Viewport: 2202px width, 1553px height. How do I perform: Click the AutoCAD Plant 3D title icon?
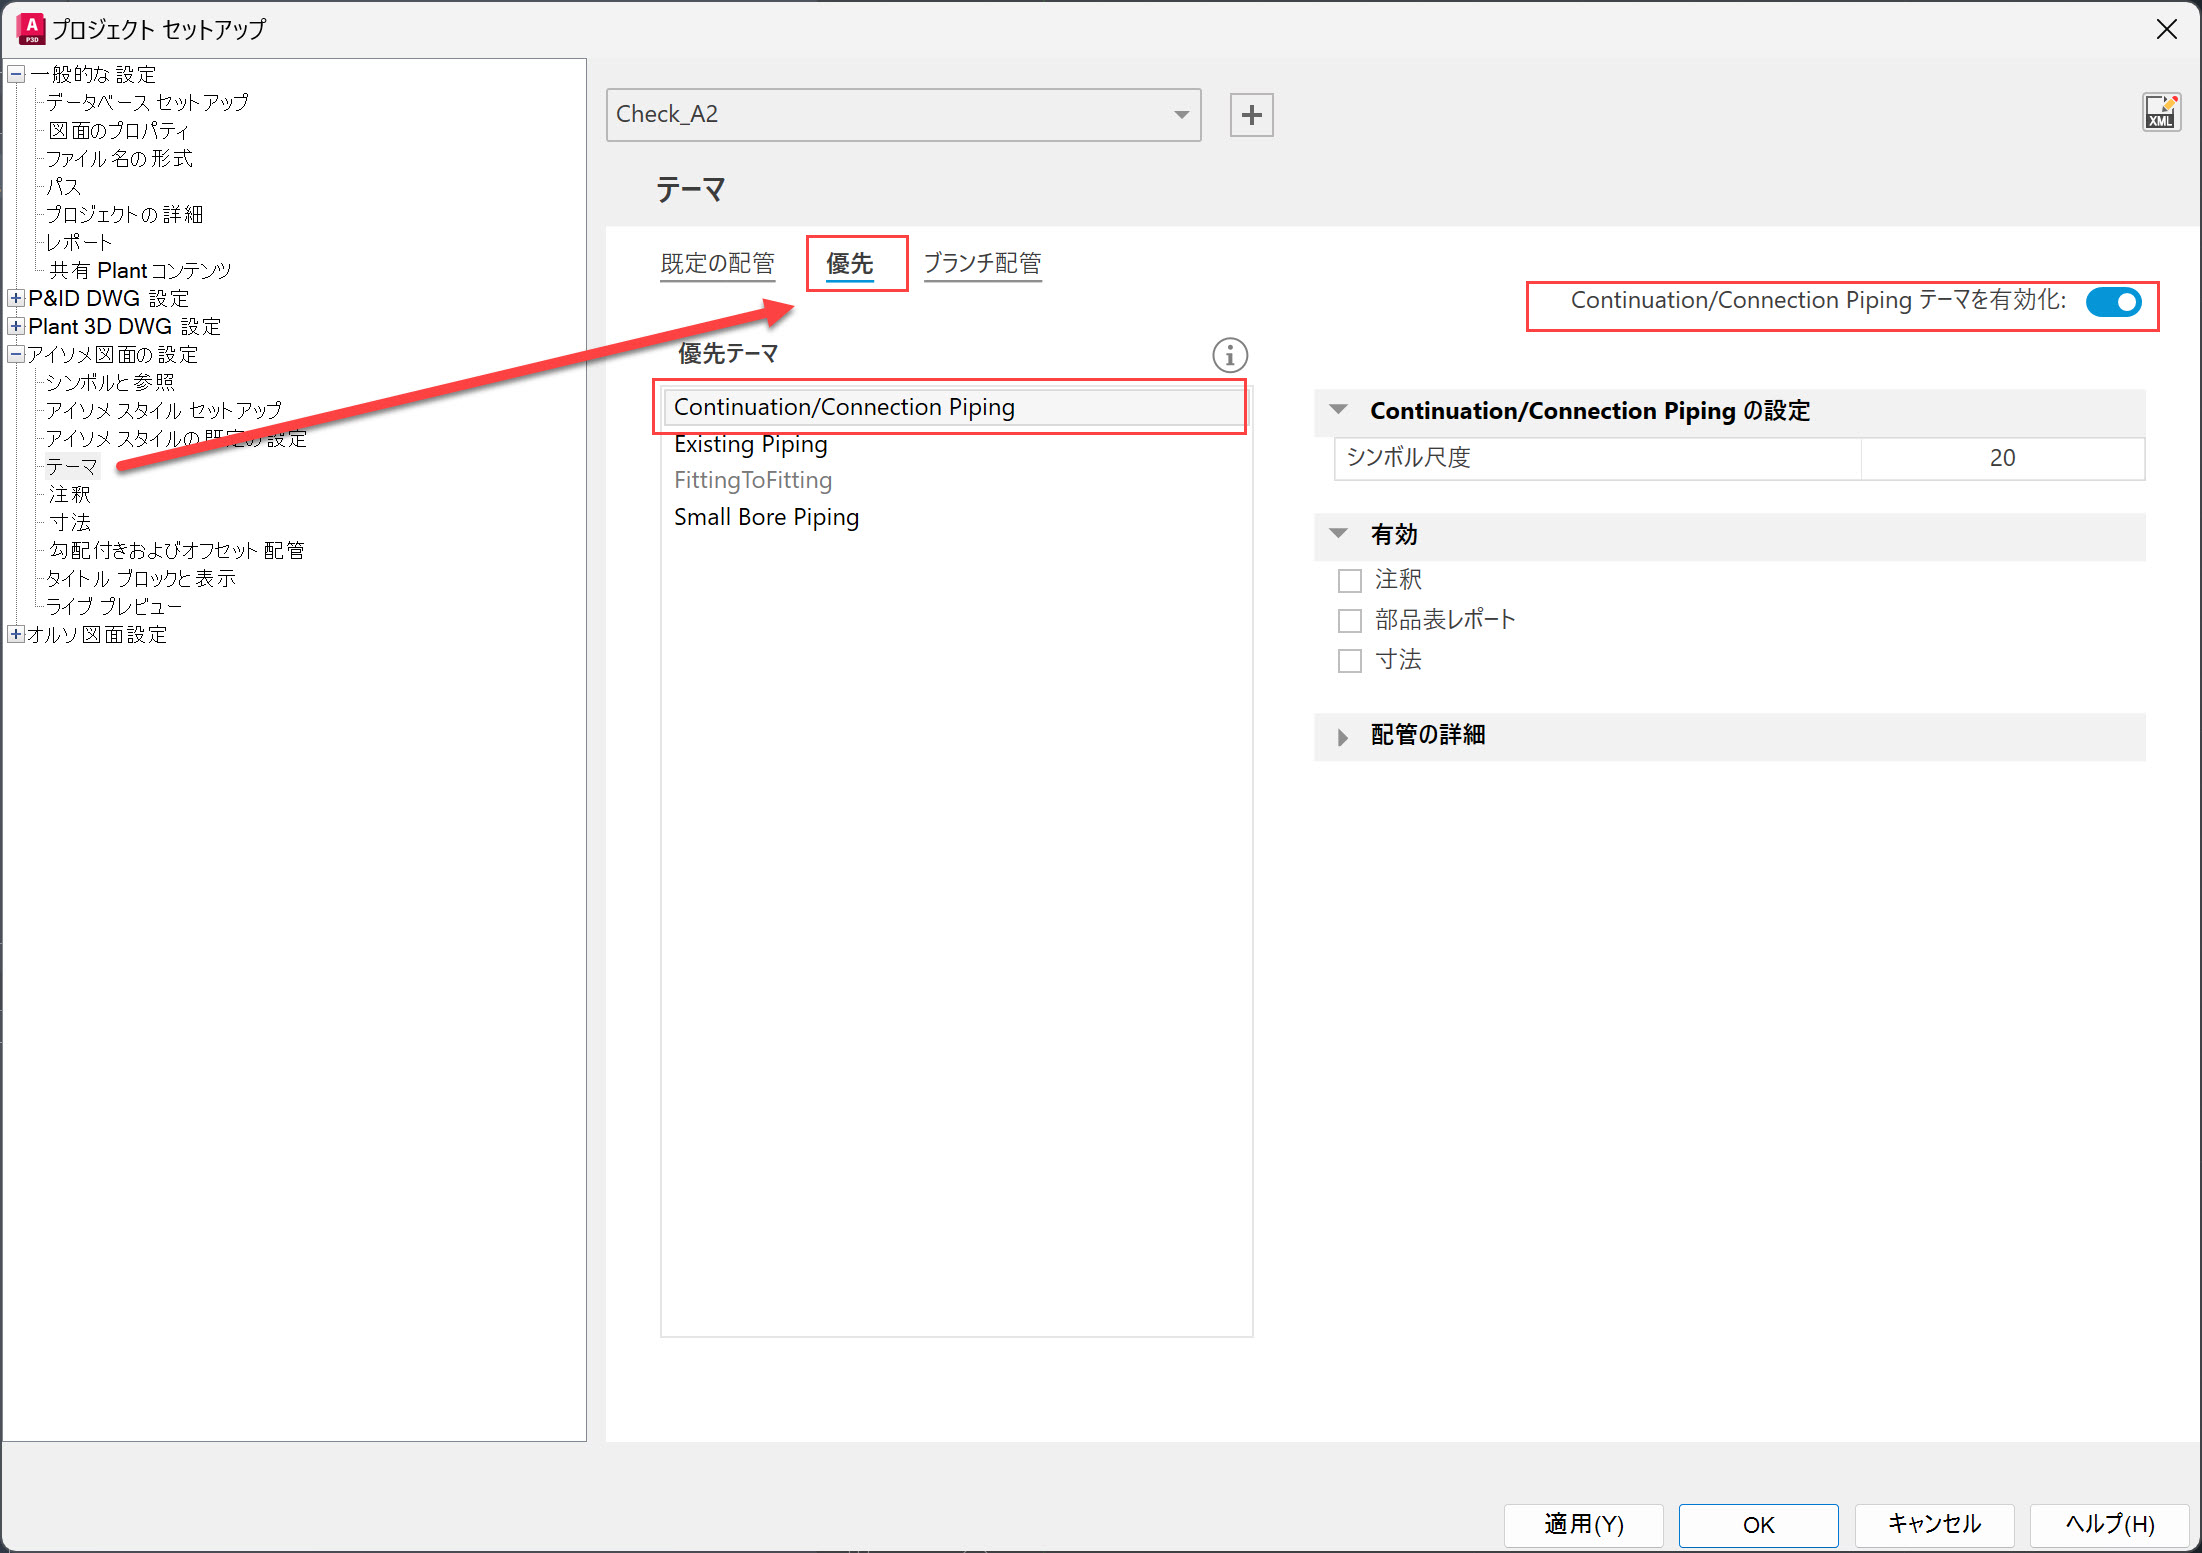click(x=30, y=29)
